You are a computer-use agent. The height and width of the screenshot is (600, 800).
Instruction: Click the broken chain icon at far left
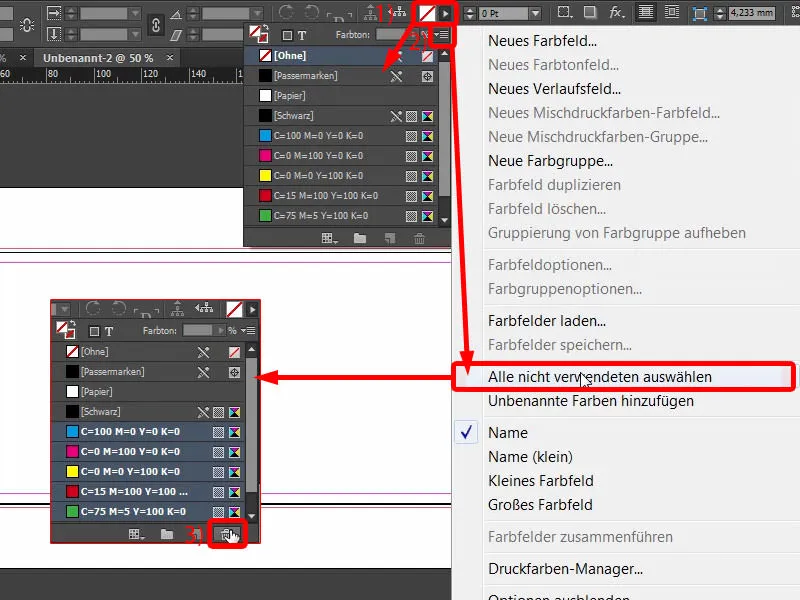(27, 25)
